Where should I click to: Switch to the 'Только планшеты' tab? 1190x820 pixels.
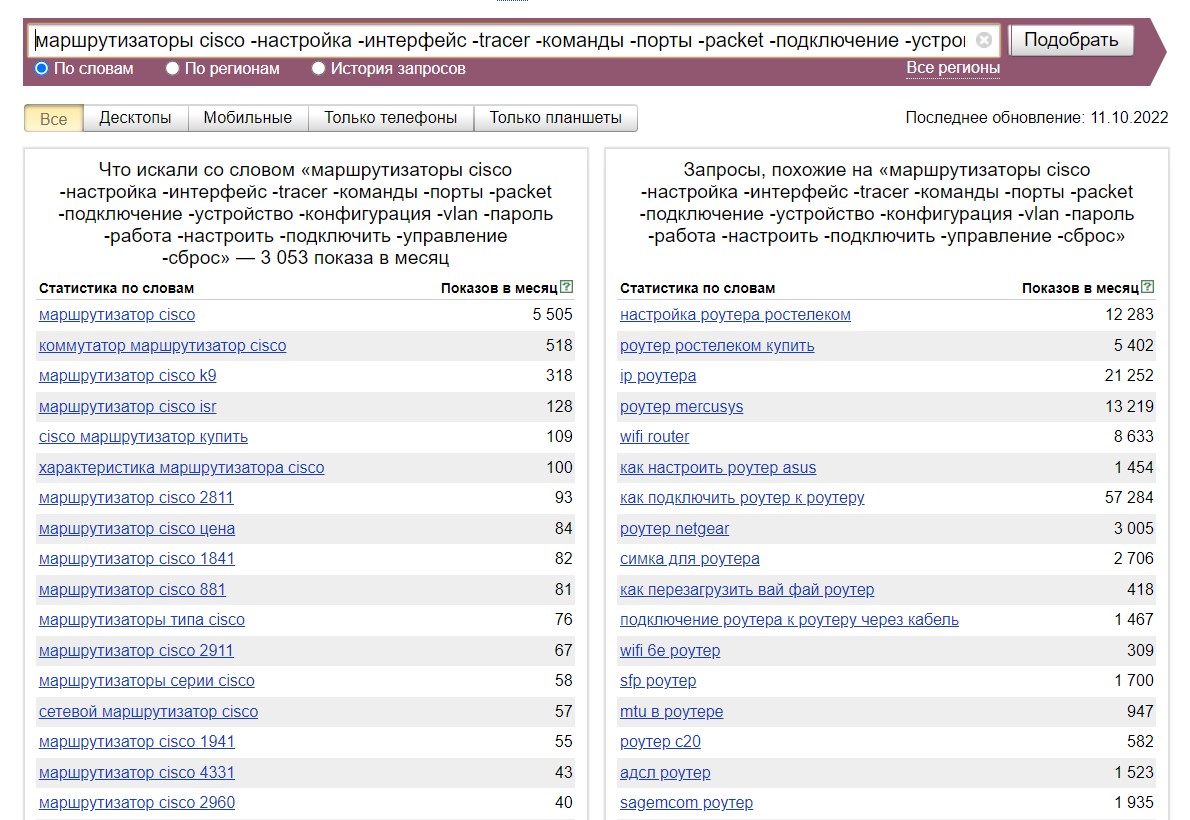tap(556, 118)
